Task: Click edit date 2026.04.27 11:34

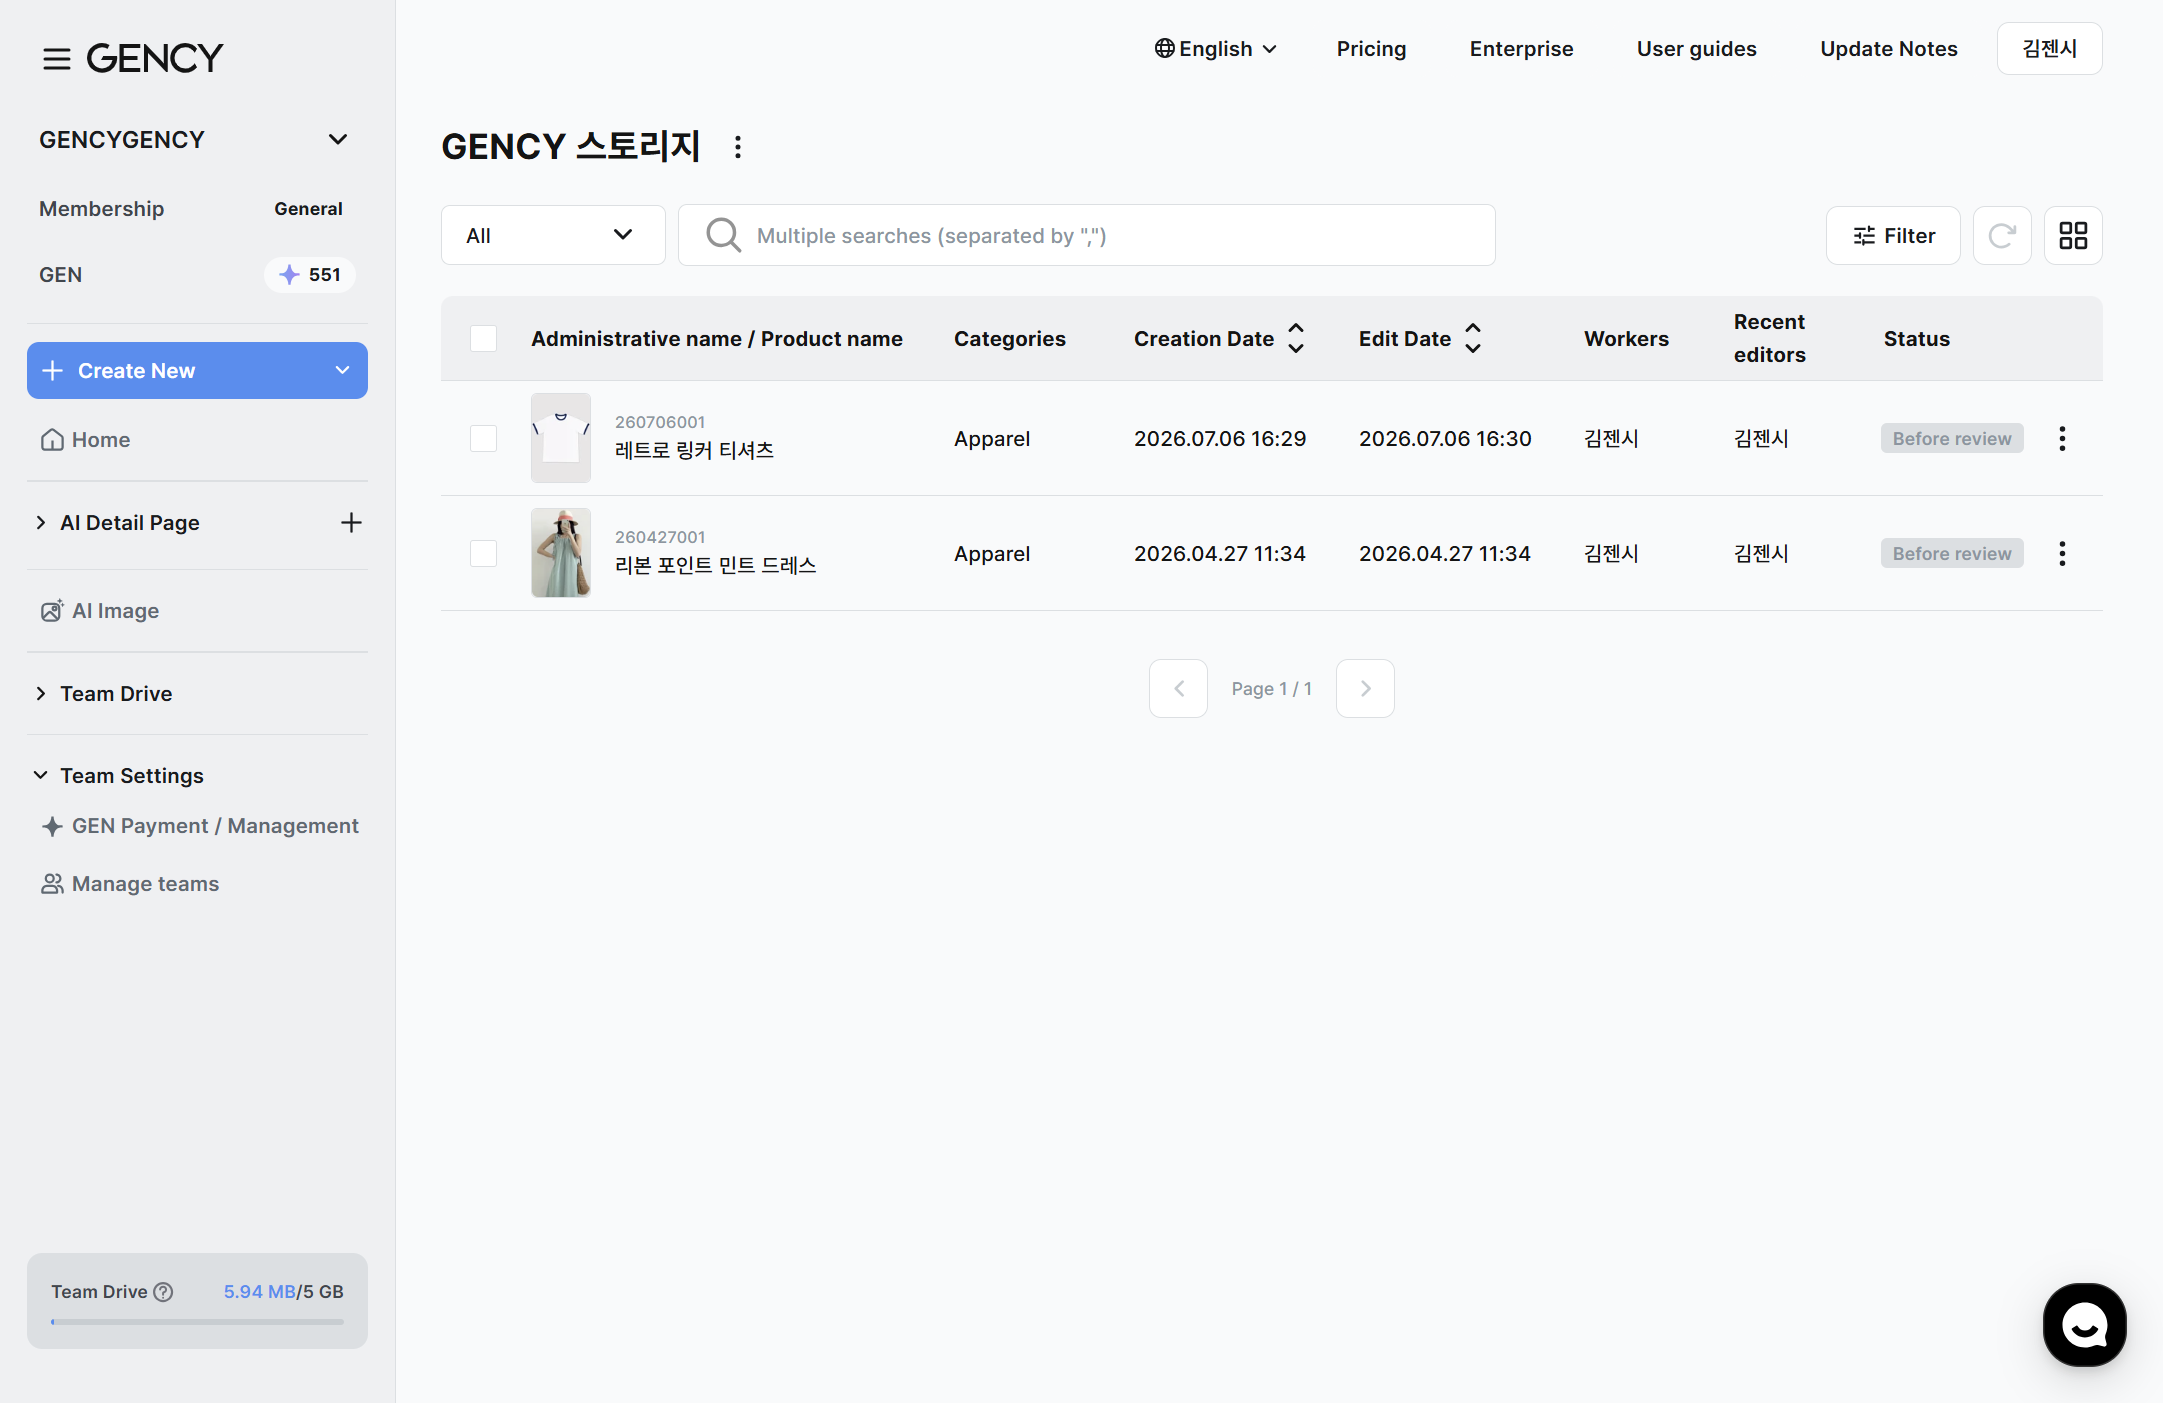Action: [x=1445, y=553]
